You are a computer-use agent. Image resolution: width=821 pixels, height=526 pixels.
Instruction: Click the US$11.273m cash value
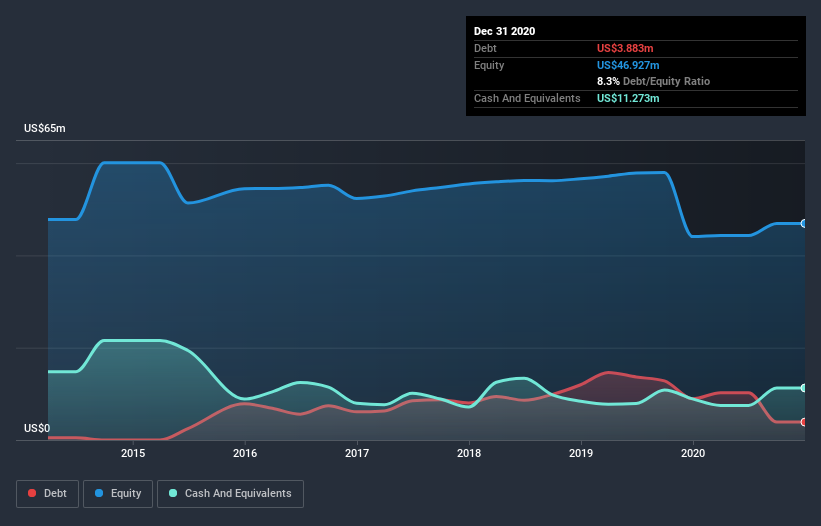628,98
